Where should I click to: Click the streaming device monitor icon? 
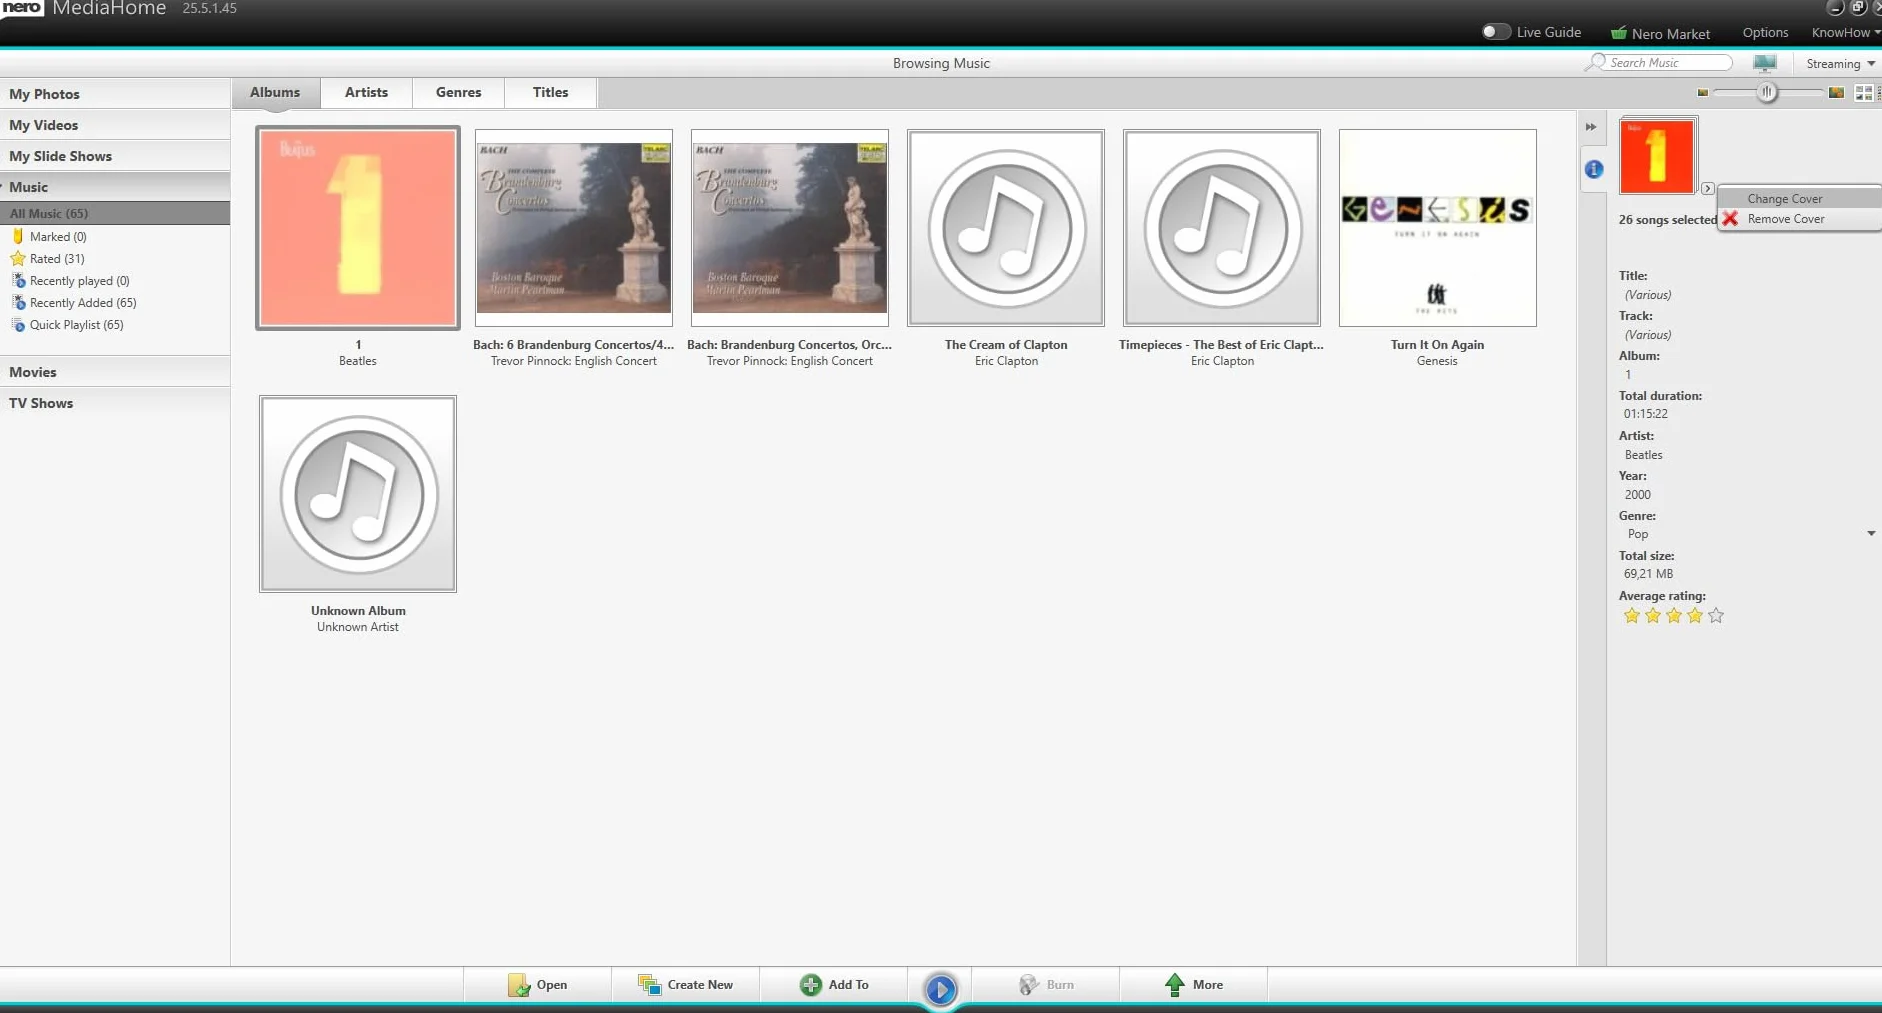tap(1765, 63)
